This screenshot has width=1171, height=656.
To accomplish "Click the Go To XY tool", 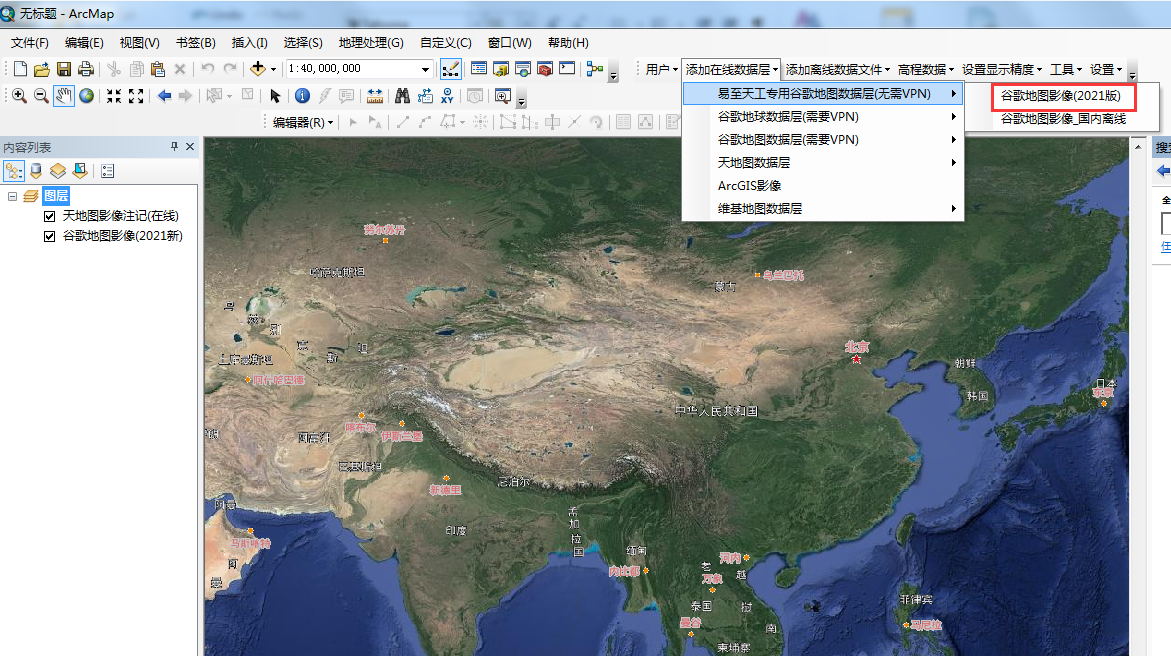I will (x=447, y=96).
